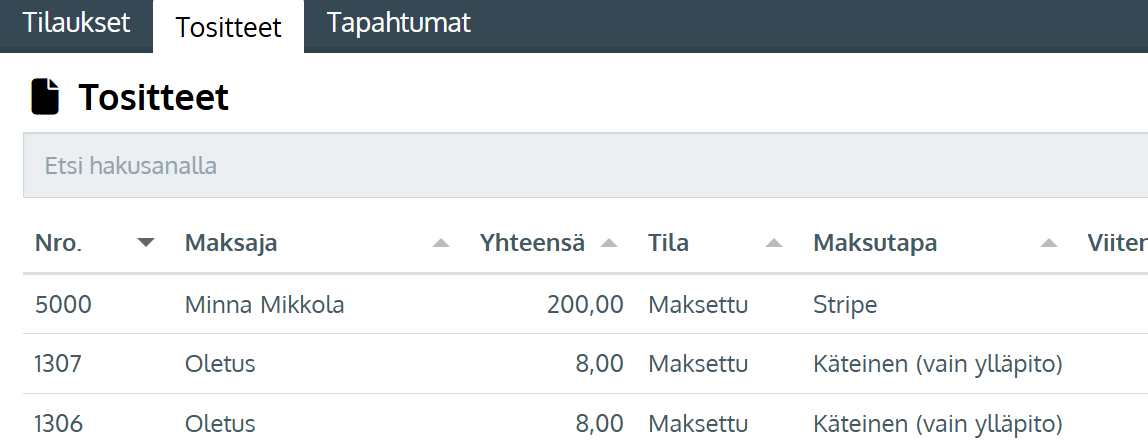Sort arrow beside Yhteensä column
The height and width of the screenshot is (446, 1148).
click(609, 243)
